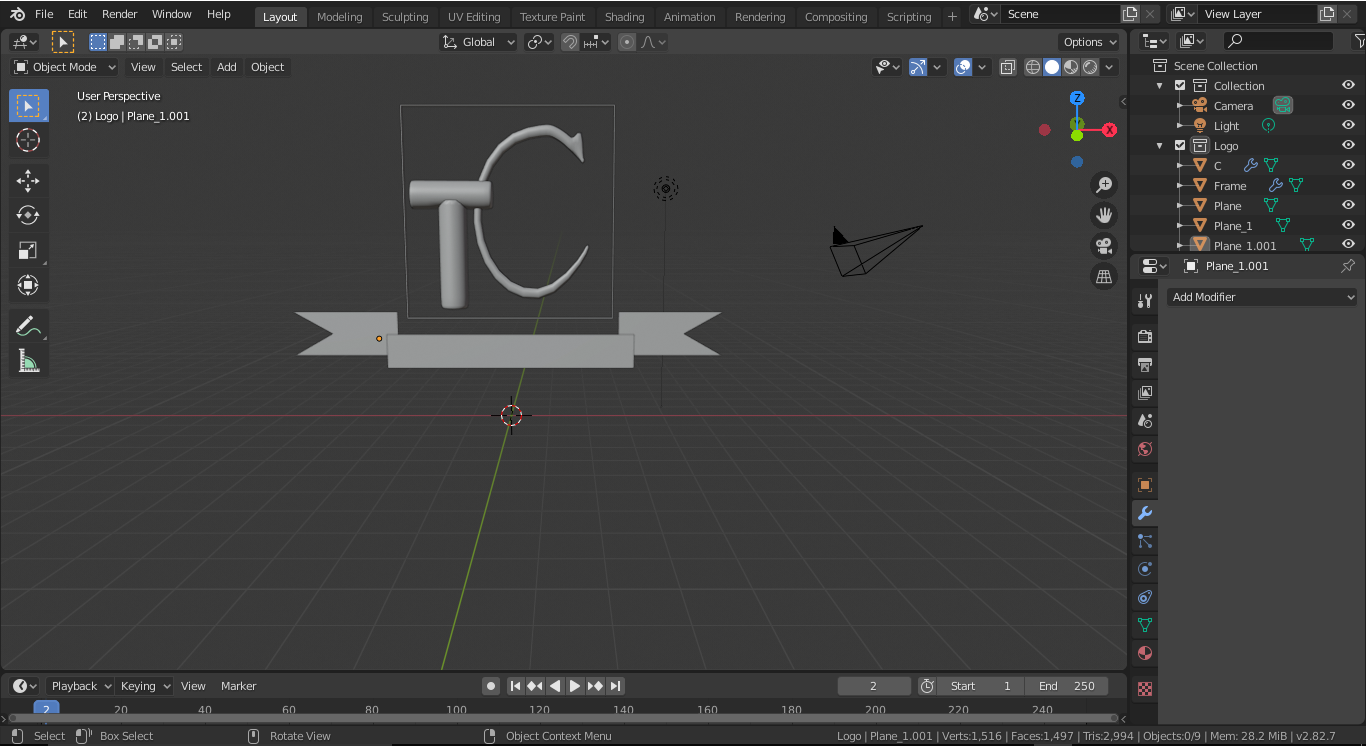Select the Transform tool
This screenshot has height=746, width=1366.
tap(28, 285)
